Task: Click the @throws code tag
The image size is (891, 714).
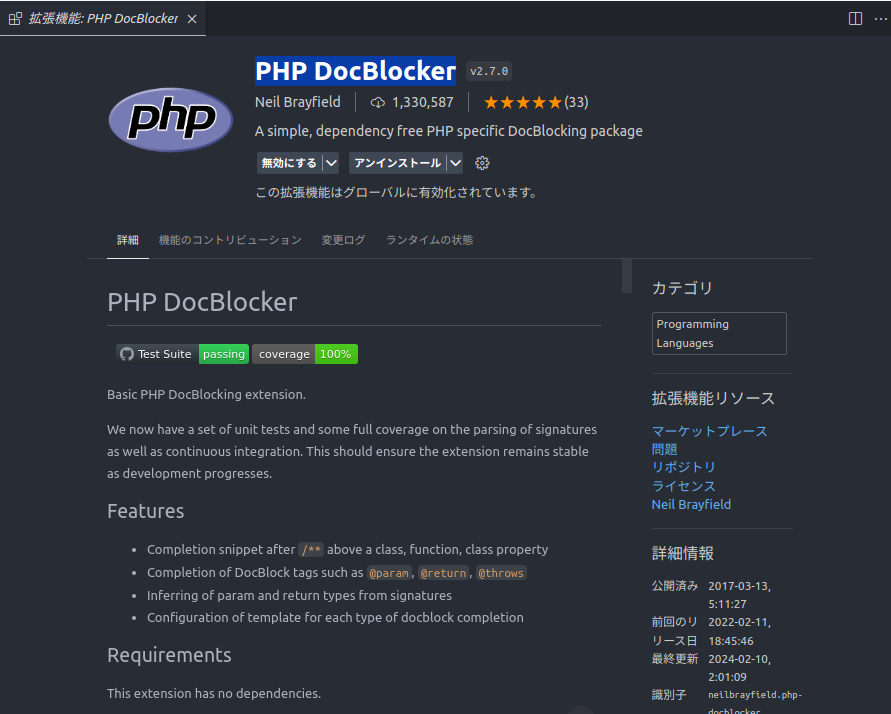Action: pos(501,573)
